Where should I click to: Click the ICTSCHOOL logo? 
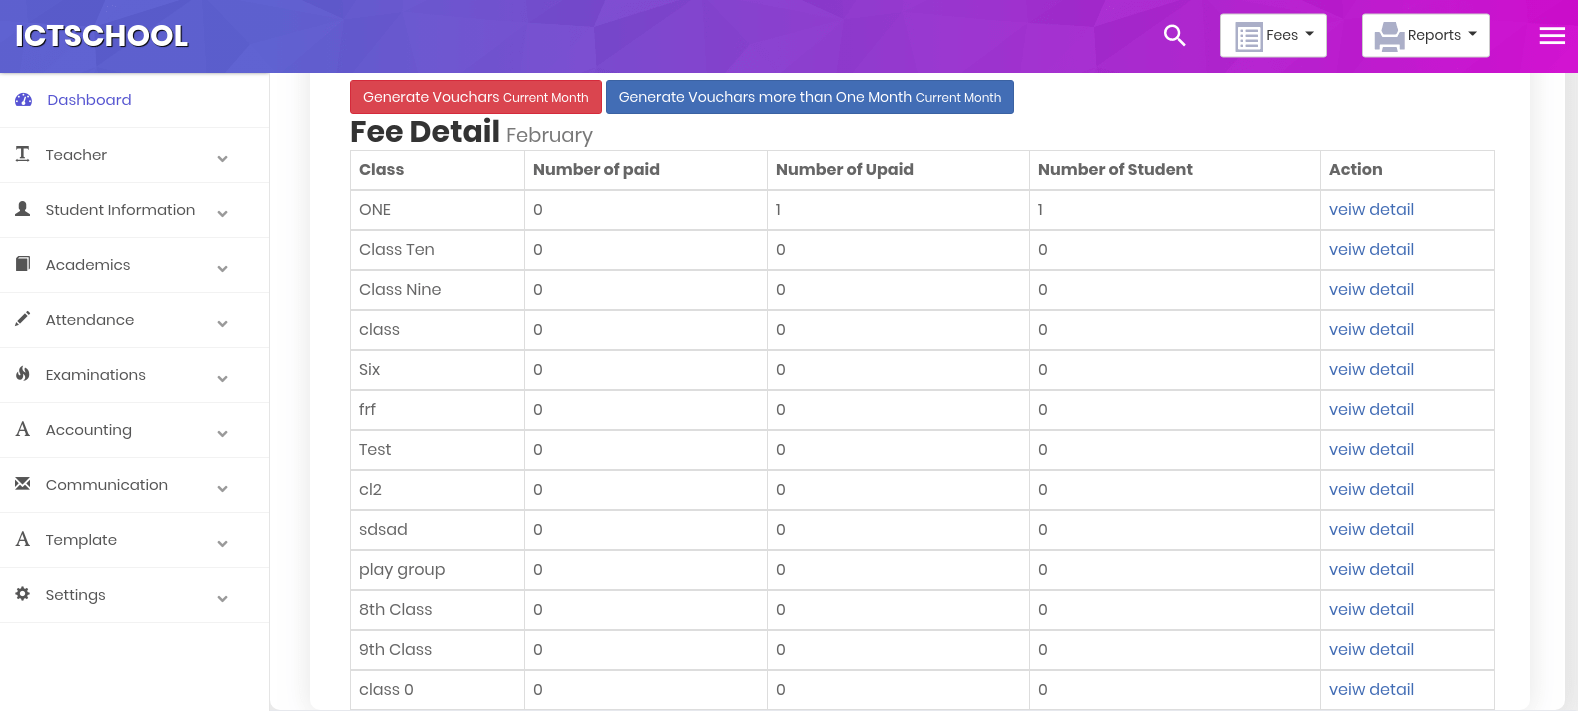coord(102,36)
